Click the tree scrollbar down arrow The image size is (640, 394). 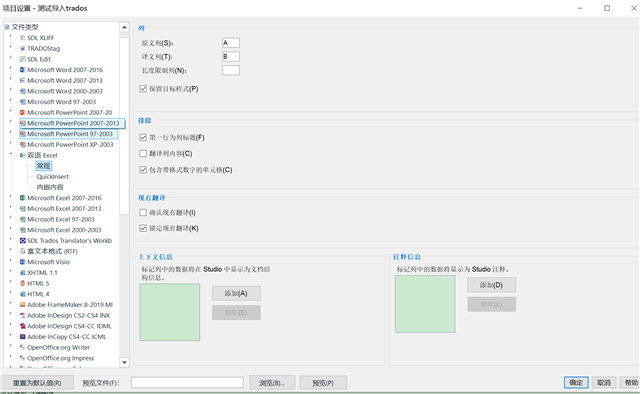124,362
